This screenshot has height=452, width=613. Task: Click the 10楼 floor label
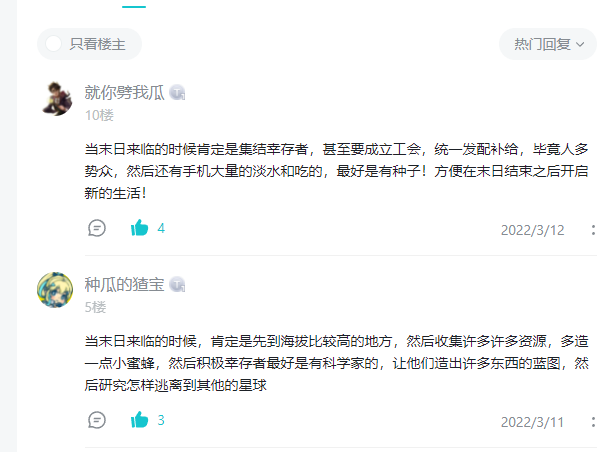(99, 115)
